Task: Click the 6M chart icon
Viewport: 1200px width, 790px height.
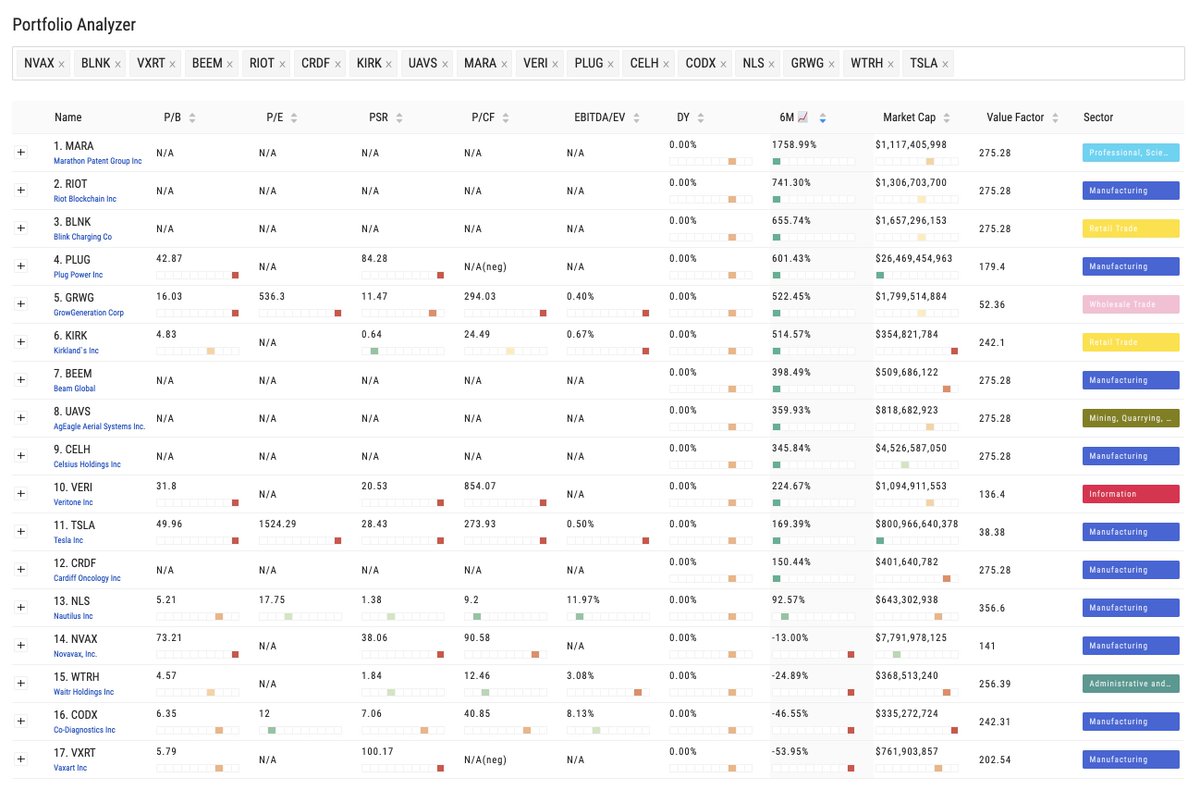Action: tap(802, 117)
